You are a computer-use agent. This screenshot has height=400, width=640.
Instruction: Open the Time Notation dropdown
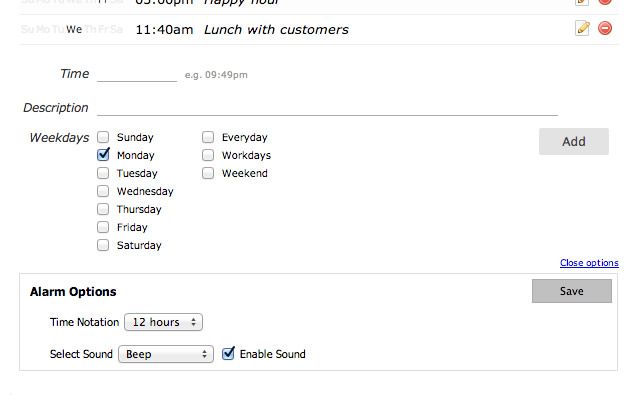pyautogui.click(x=164, y=322)
